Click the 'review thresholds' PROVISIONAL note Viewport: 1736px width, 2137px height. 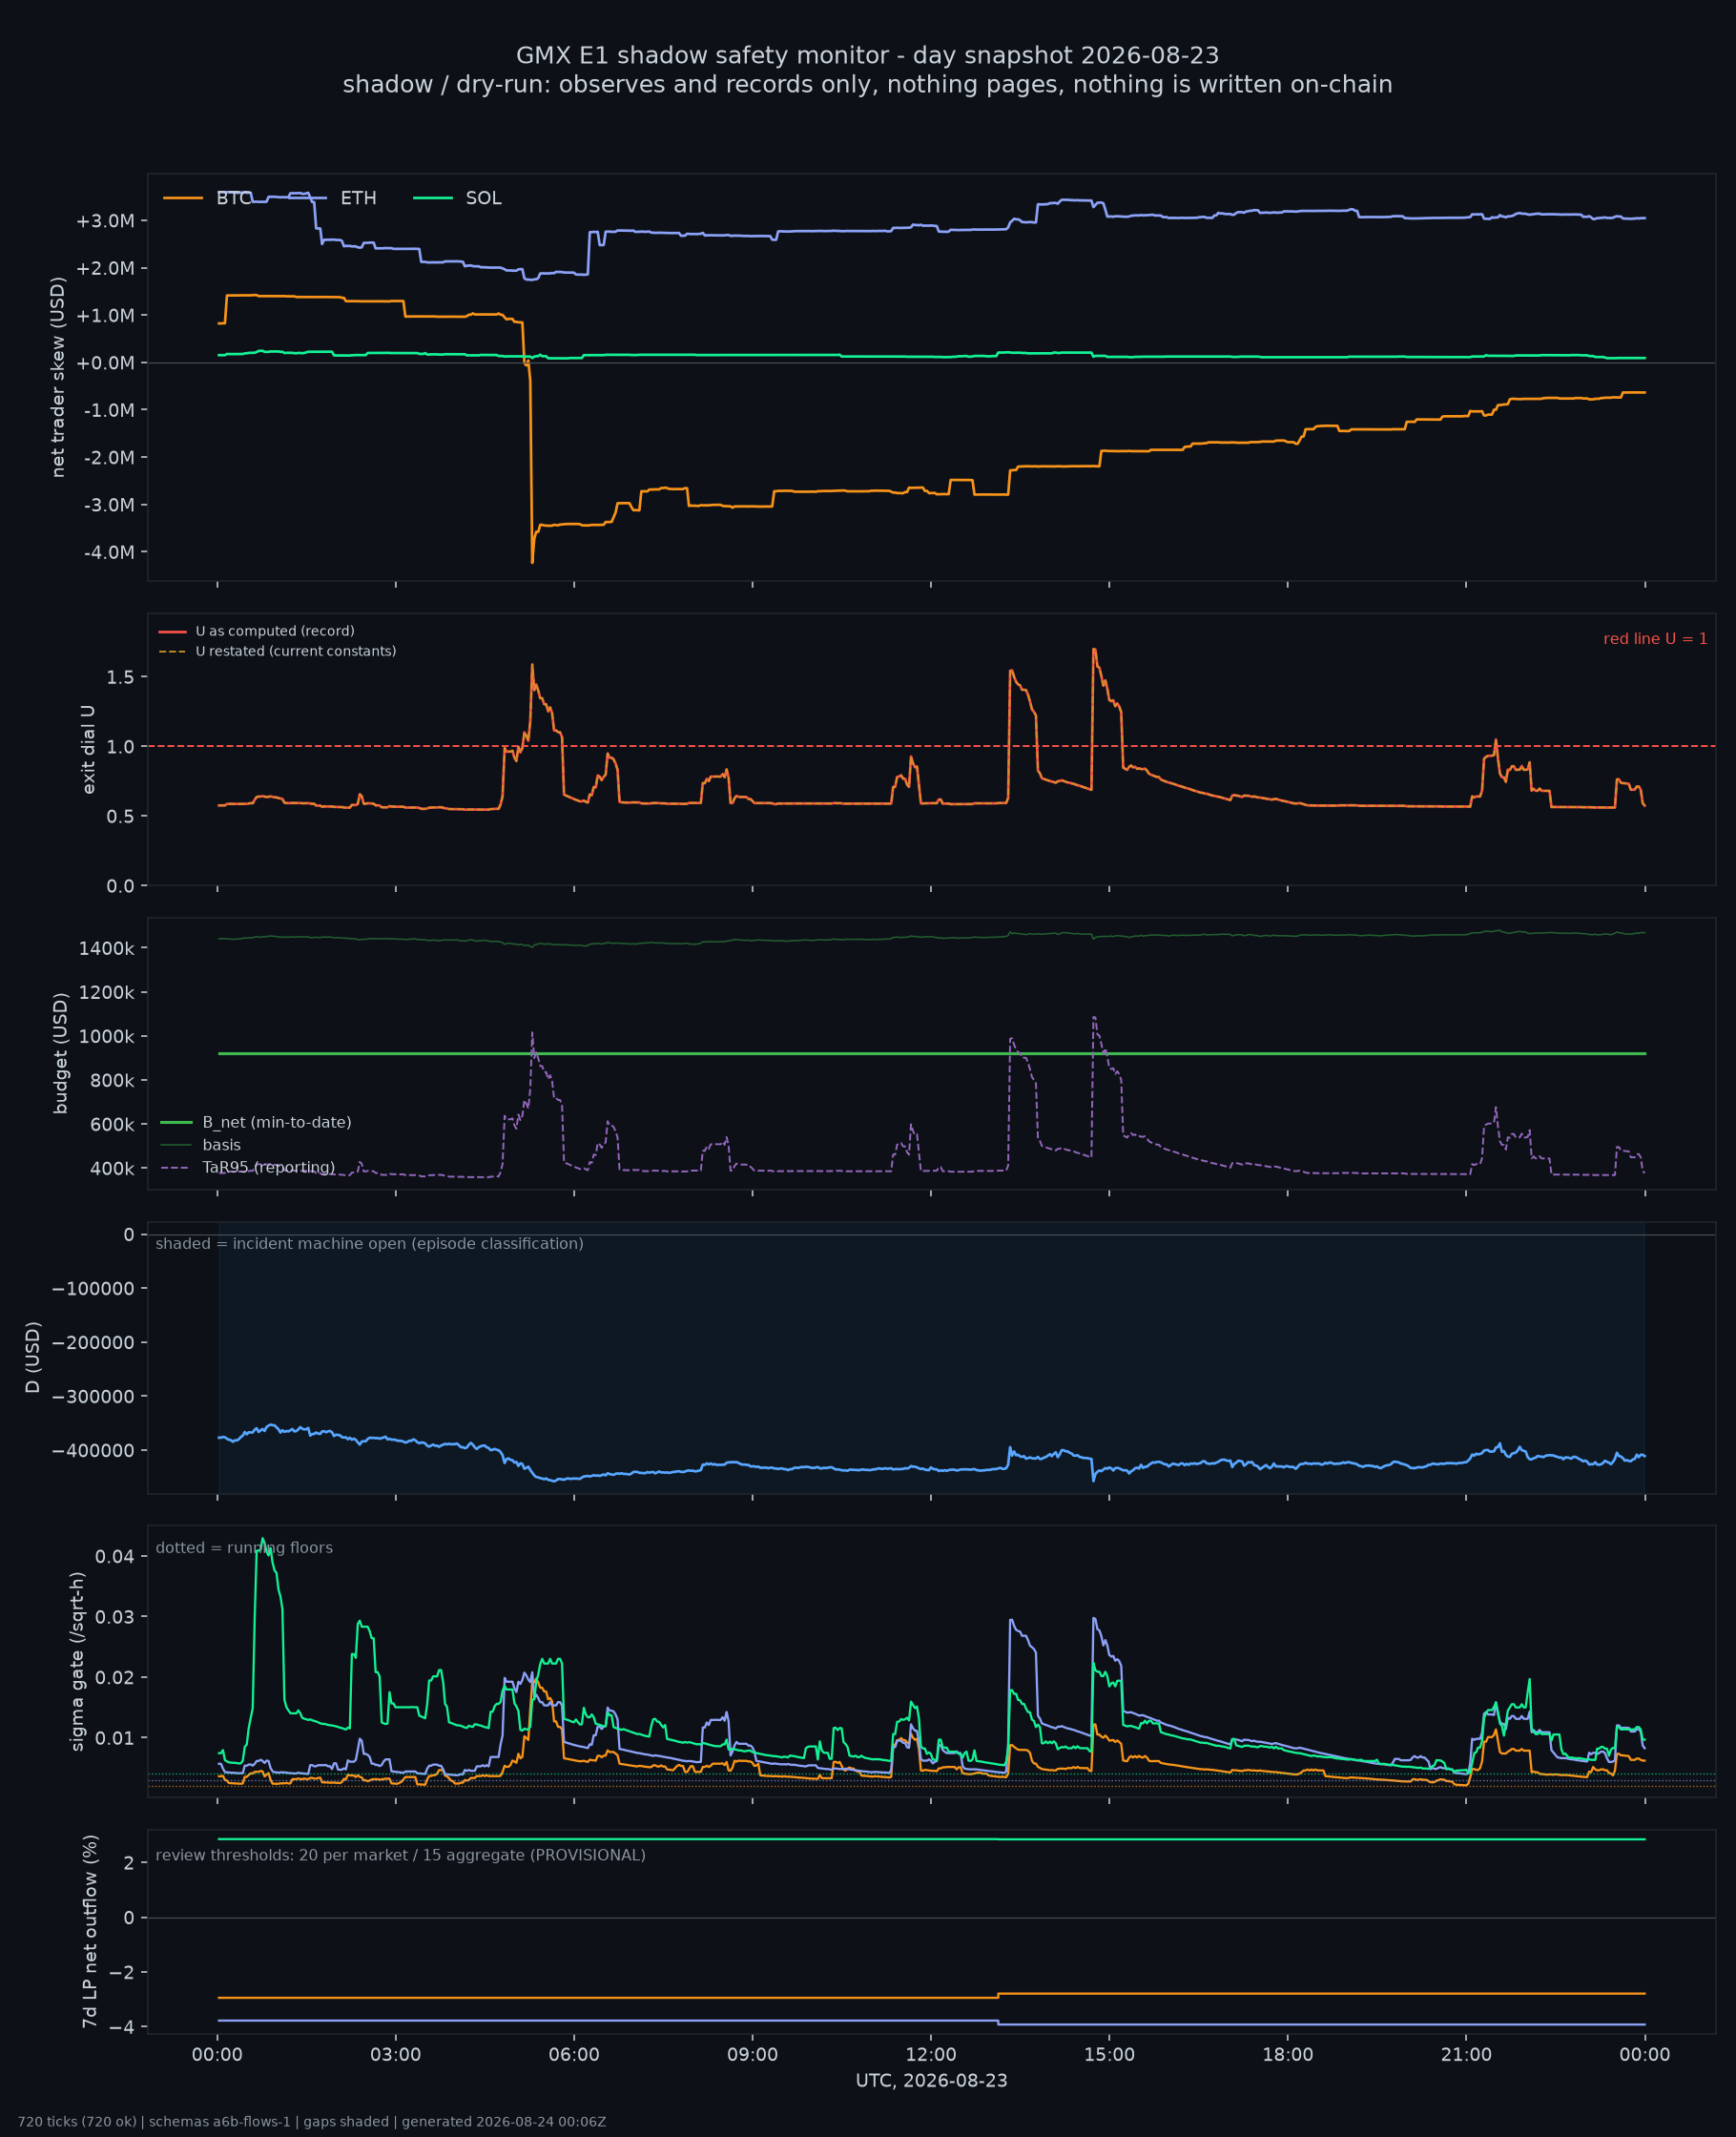coord(400,1855)
